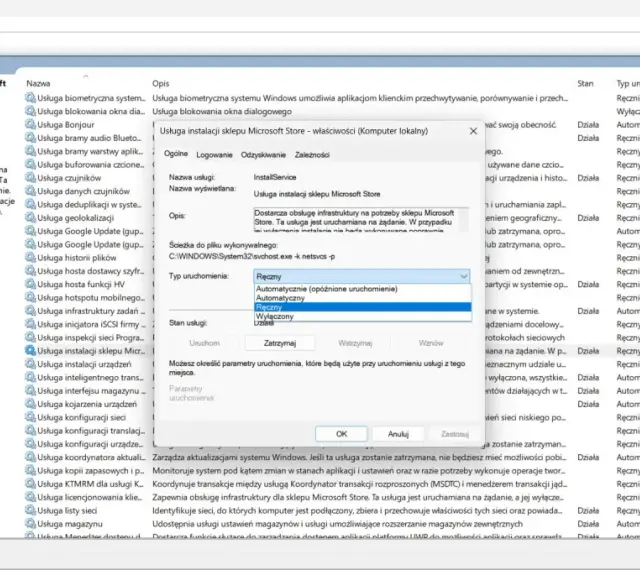Click the svchost.exe executable path text
This screenshot has width=640, height=570.
tap(252, 256)
